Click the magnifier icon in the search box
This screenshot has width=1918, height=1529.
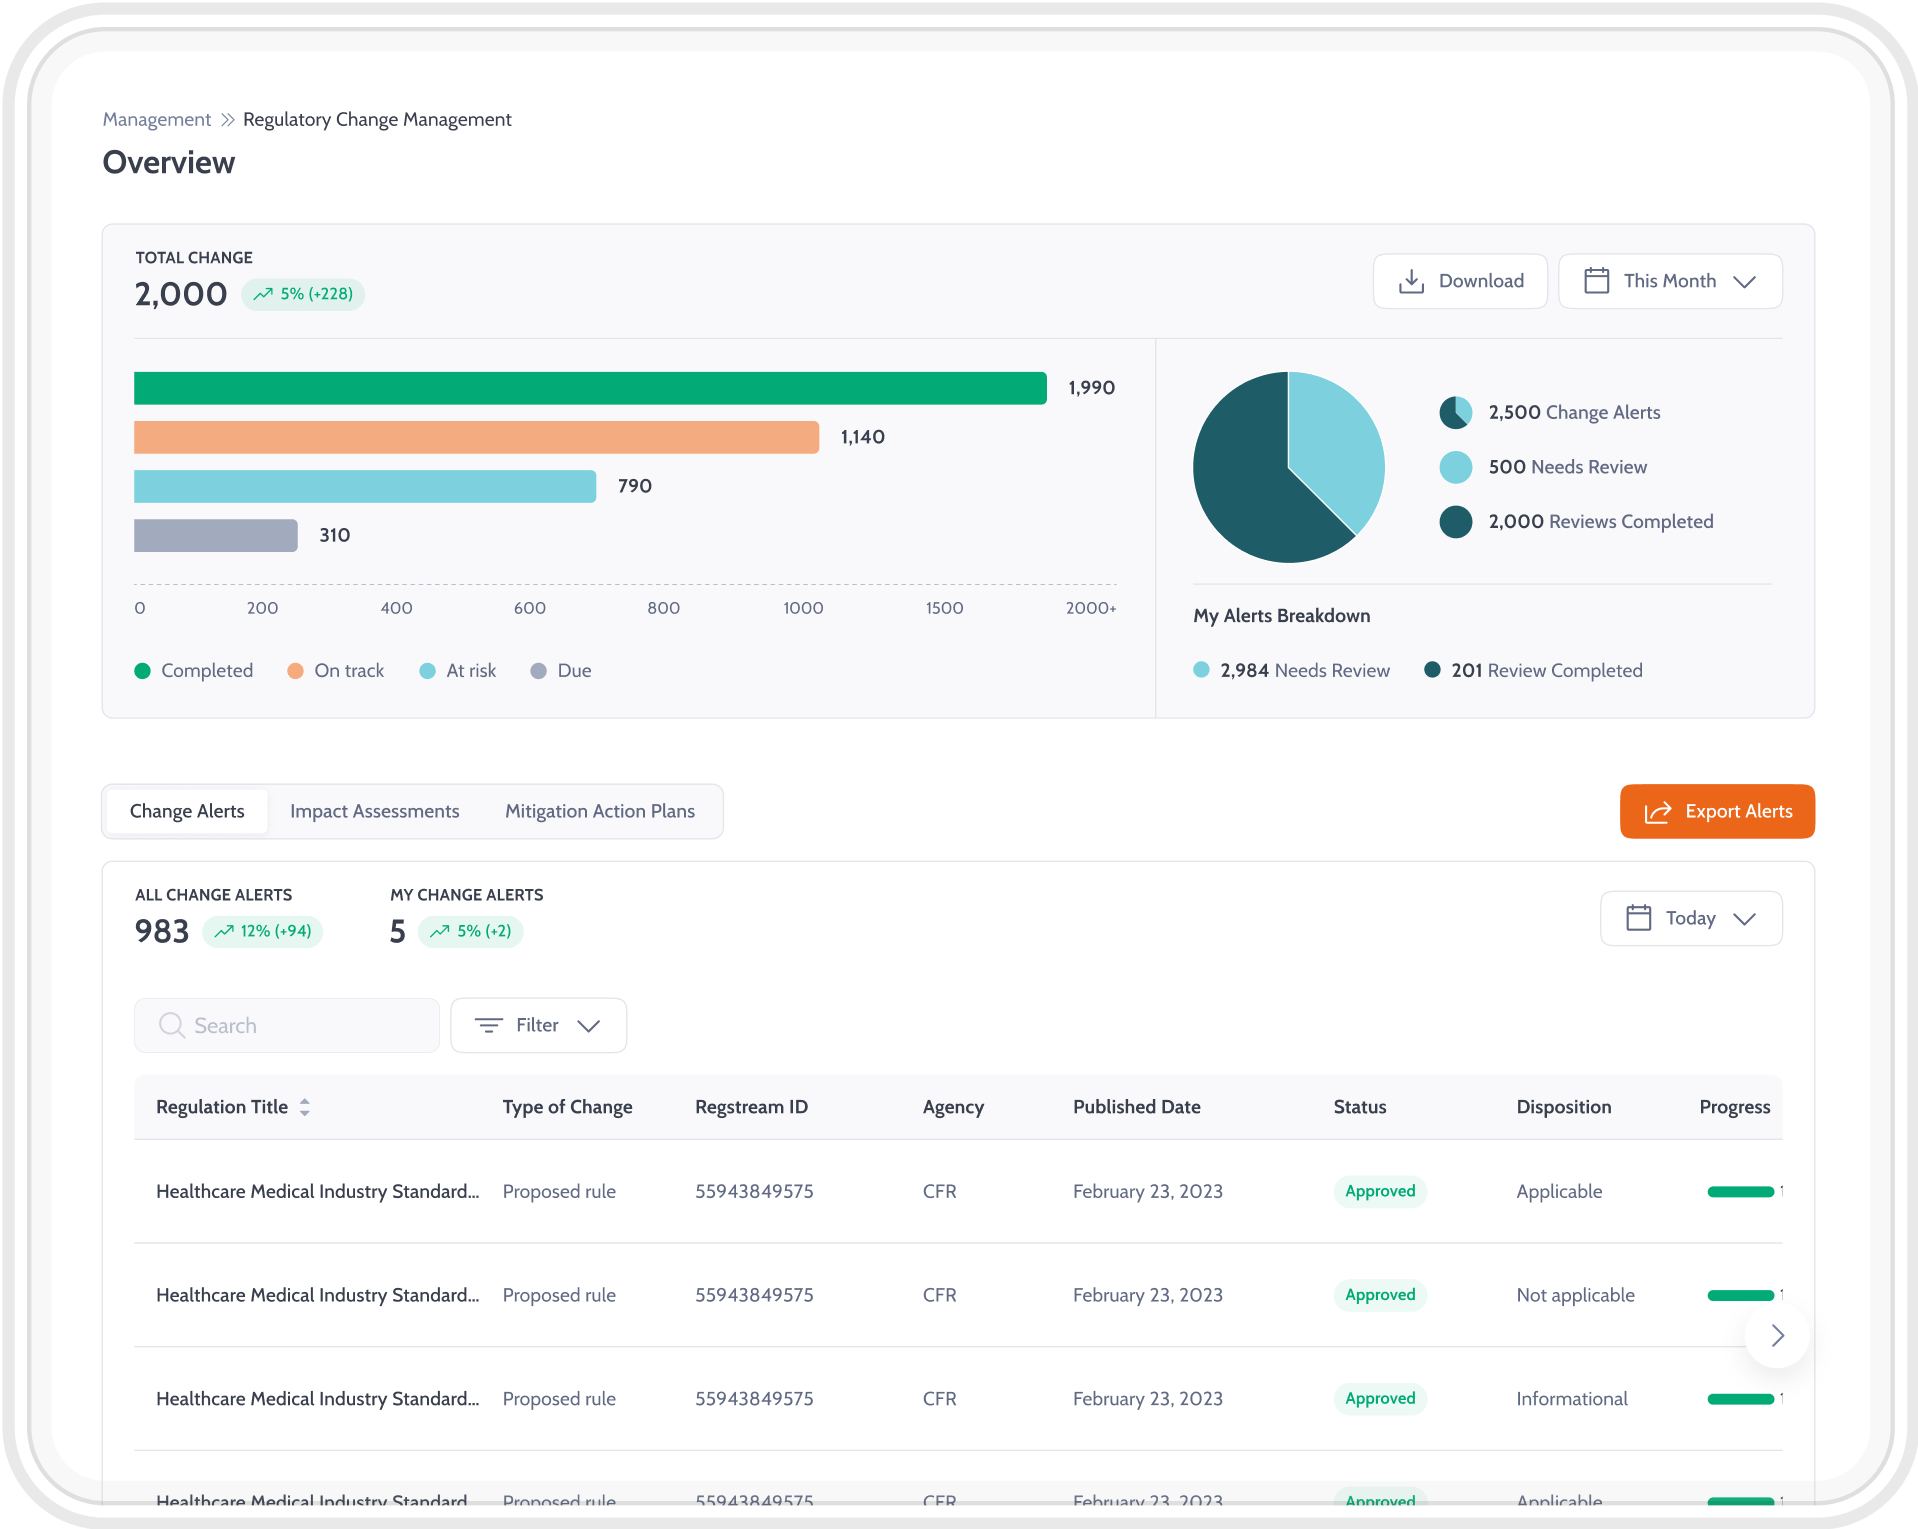[x=171, y=1025]
